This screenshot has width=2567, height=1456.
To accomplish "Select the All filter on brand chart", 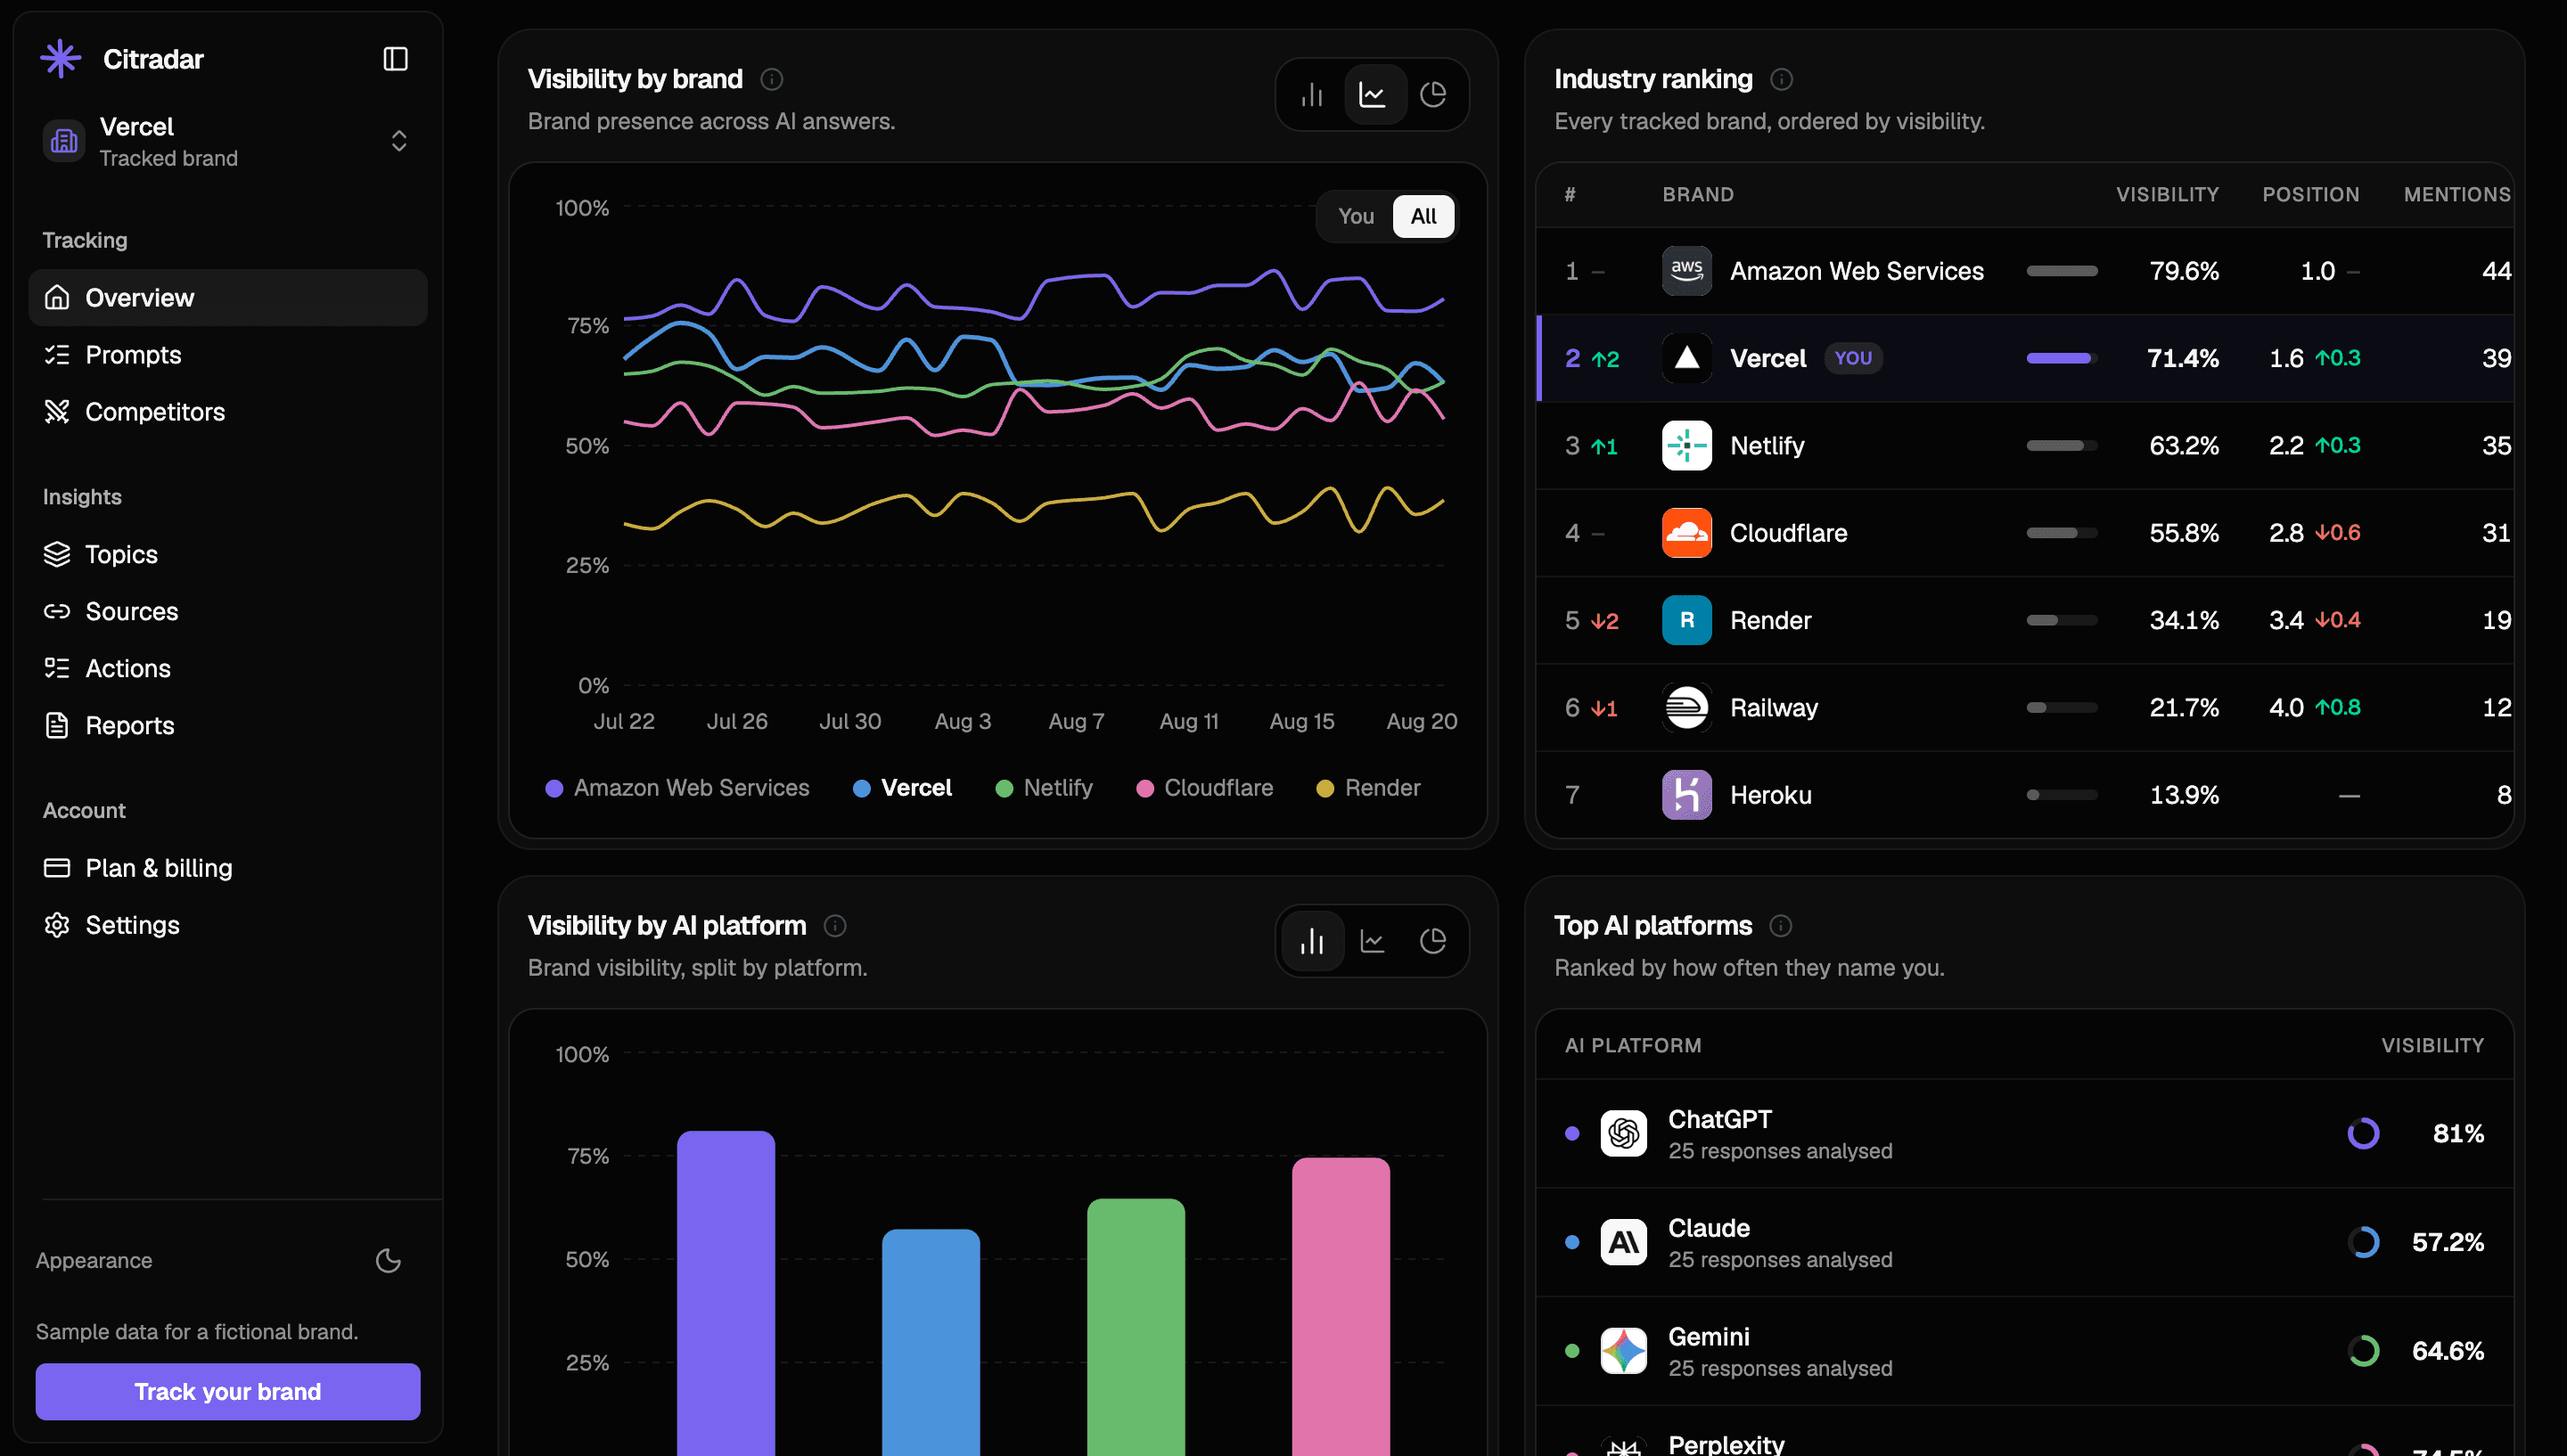I will [x=1423, y=216].
